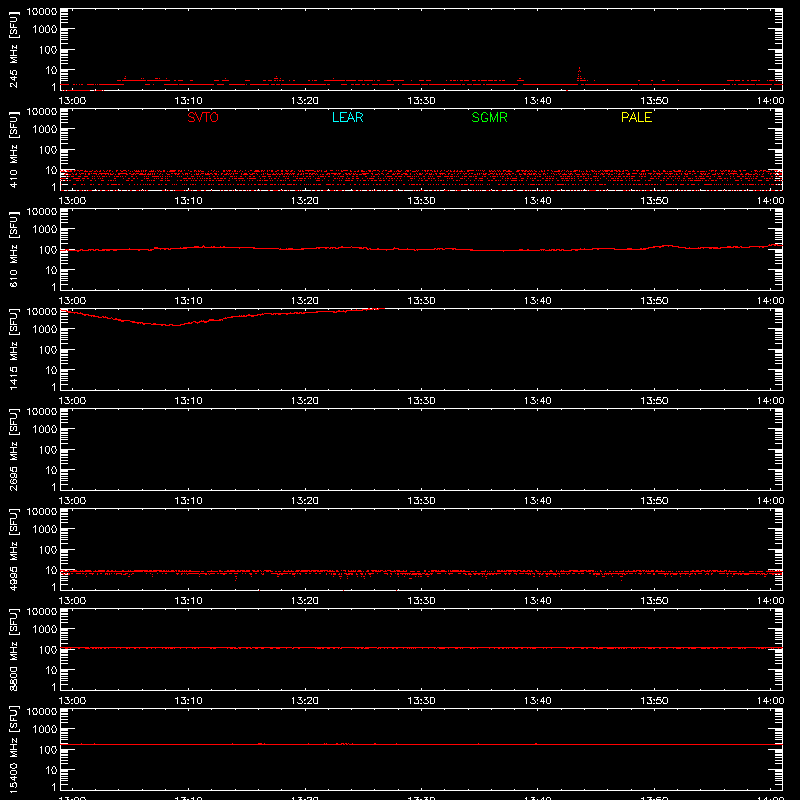This screenshot has width=800, height=800.
Task: Click 13:10 tick under the 8800 MHz plot
Action: 188,701
